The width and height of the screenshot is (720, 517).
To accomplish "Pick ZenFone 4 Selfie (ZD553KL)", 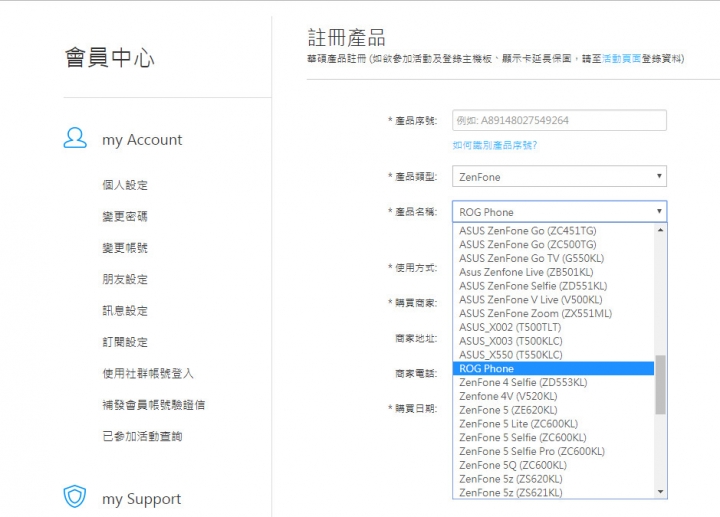I will coord(553,382).
